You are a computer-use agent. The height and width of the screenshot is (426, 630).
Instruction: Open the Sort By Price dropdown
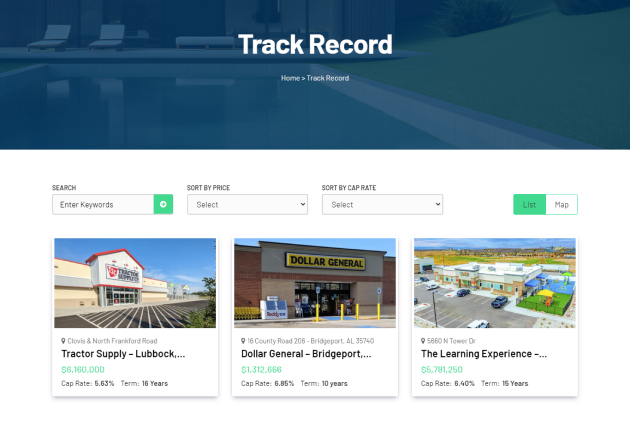pos(247,204)
